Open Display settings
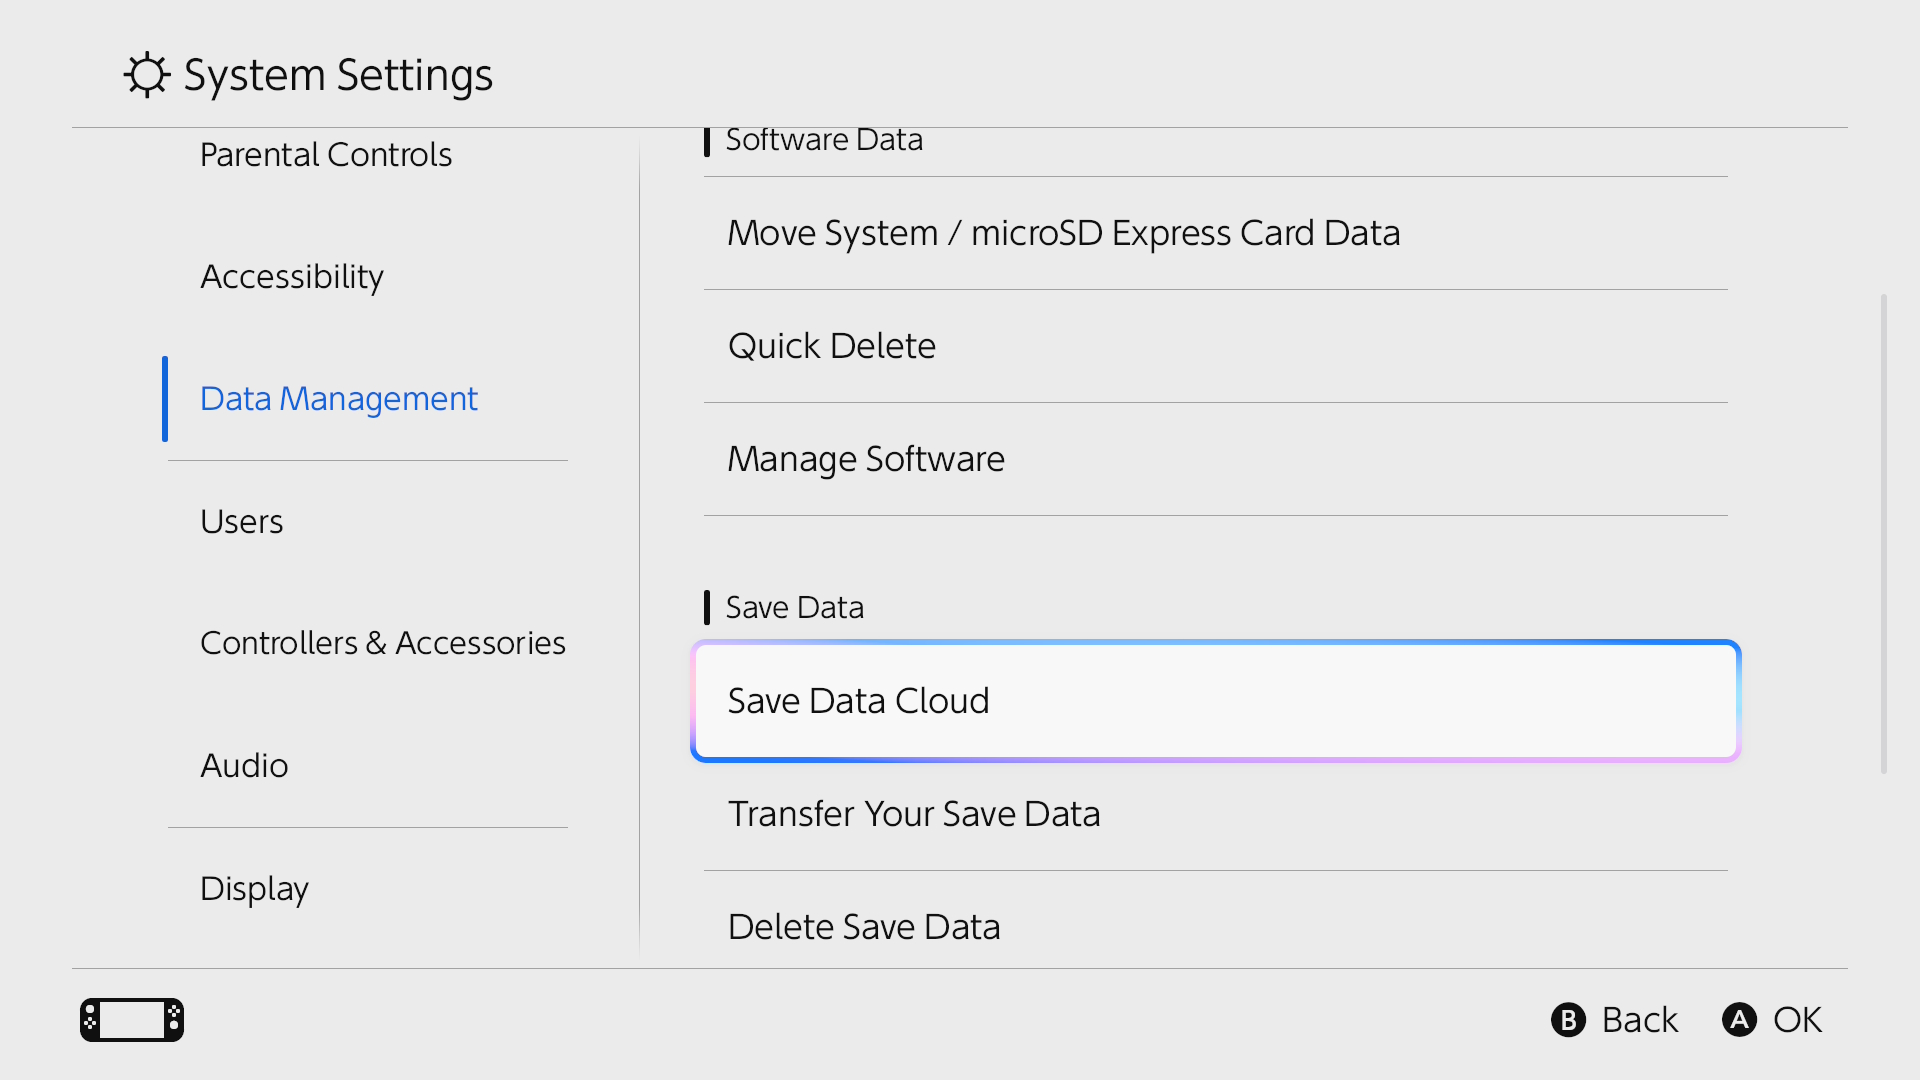This screenshot has width=1920, height=1080. point(254,888)
